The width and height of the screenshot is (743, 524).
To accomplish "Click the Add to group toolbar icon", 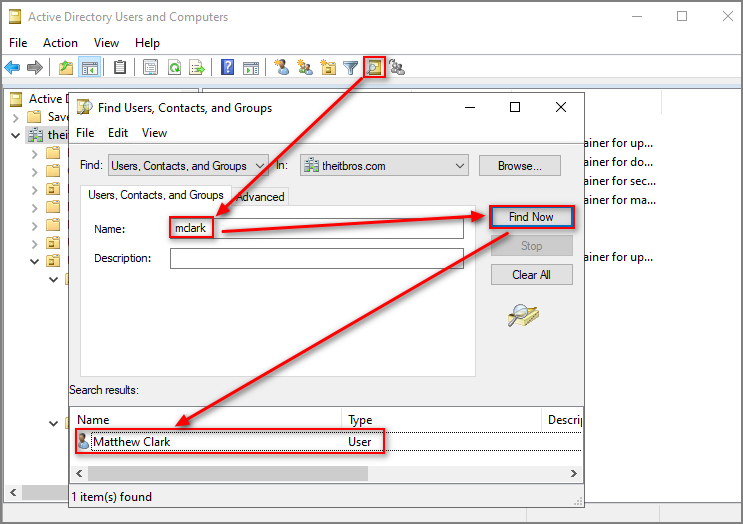I will (397, 67).
